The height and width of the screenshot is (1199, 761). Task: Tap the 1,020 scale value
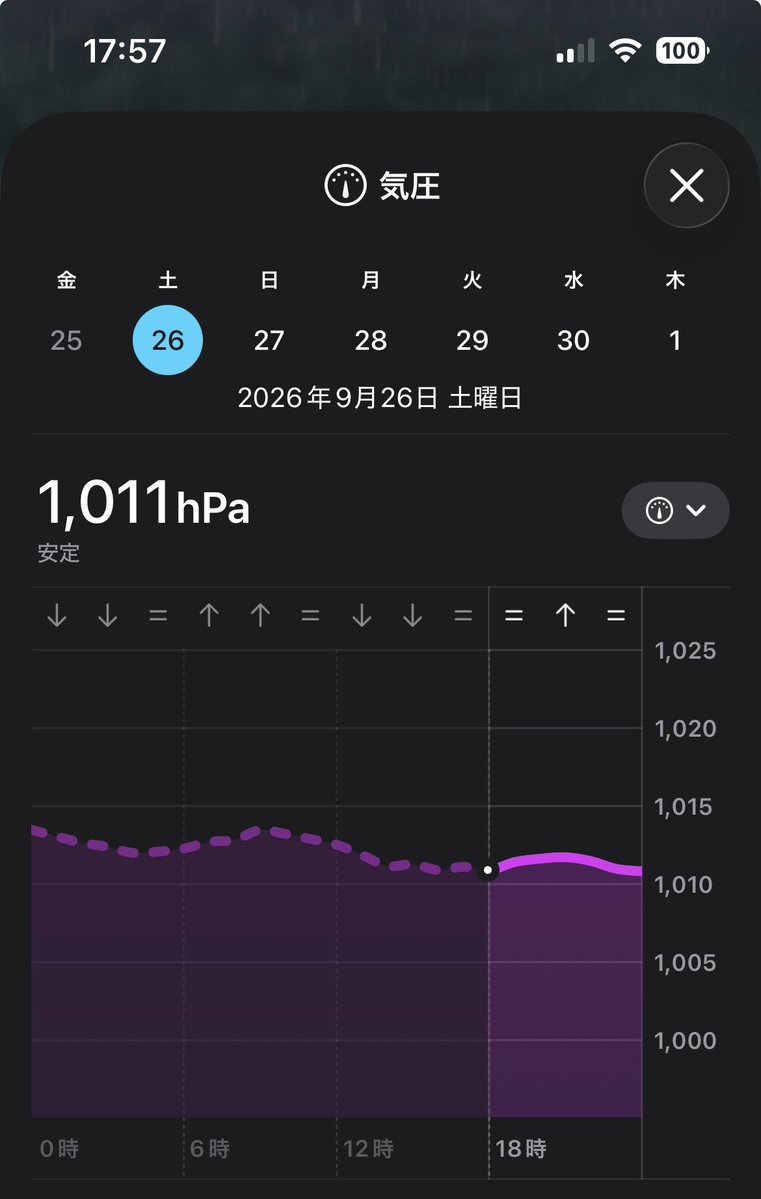point(685,729)
